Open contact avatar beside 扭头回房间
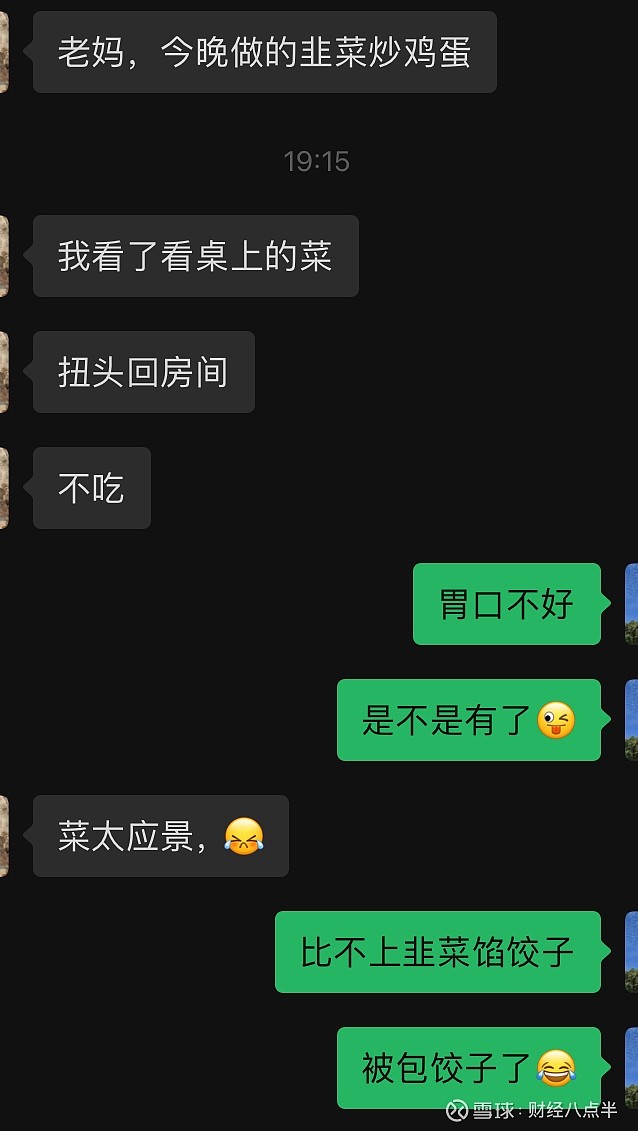This screenshot has height=1131, width=638. [4, 372]
